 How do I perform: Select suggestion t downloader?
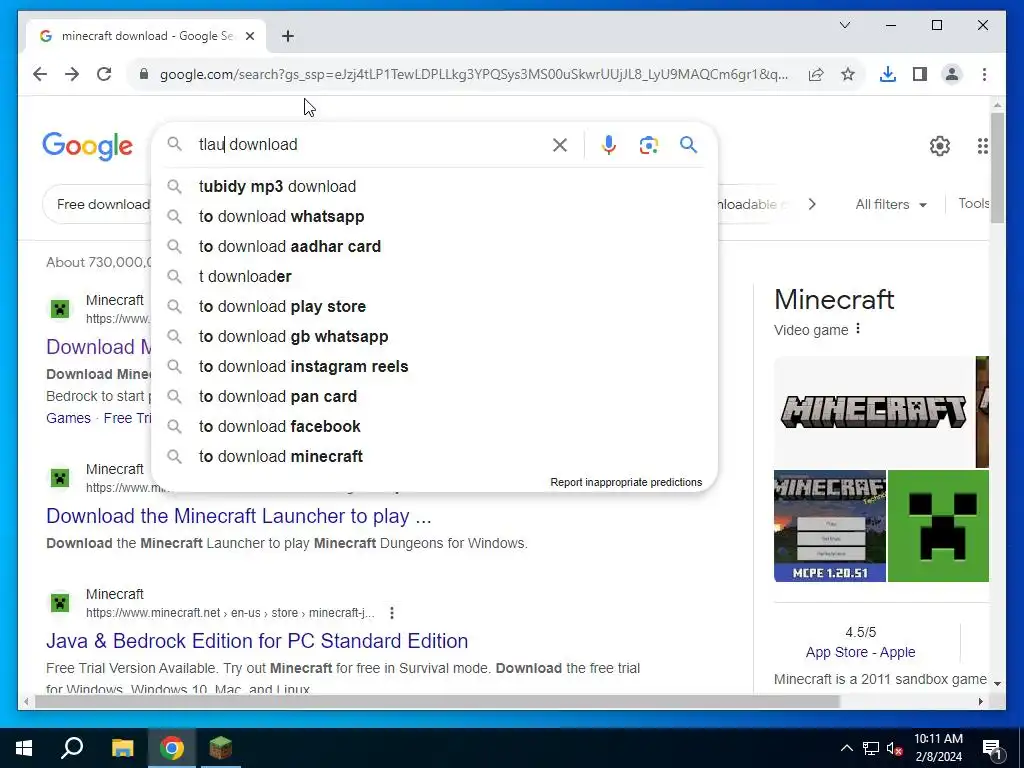pyautogui.click(x=434, y=277)
